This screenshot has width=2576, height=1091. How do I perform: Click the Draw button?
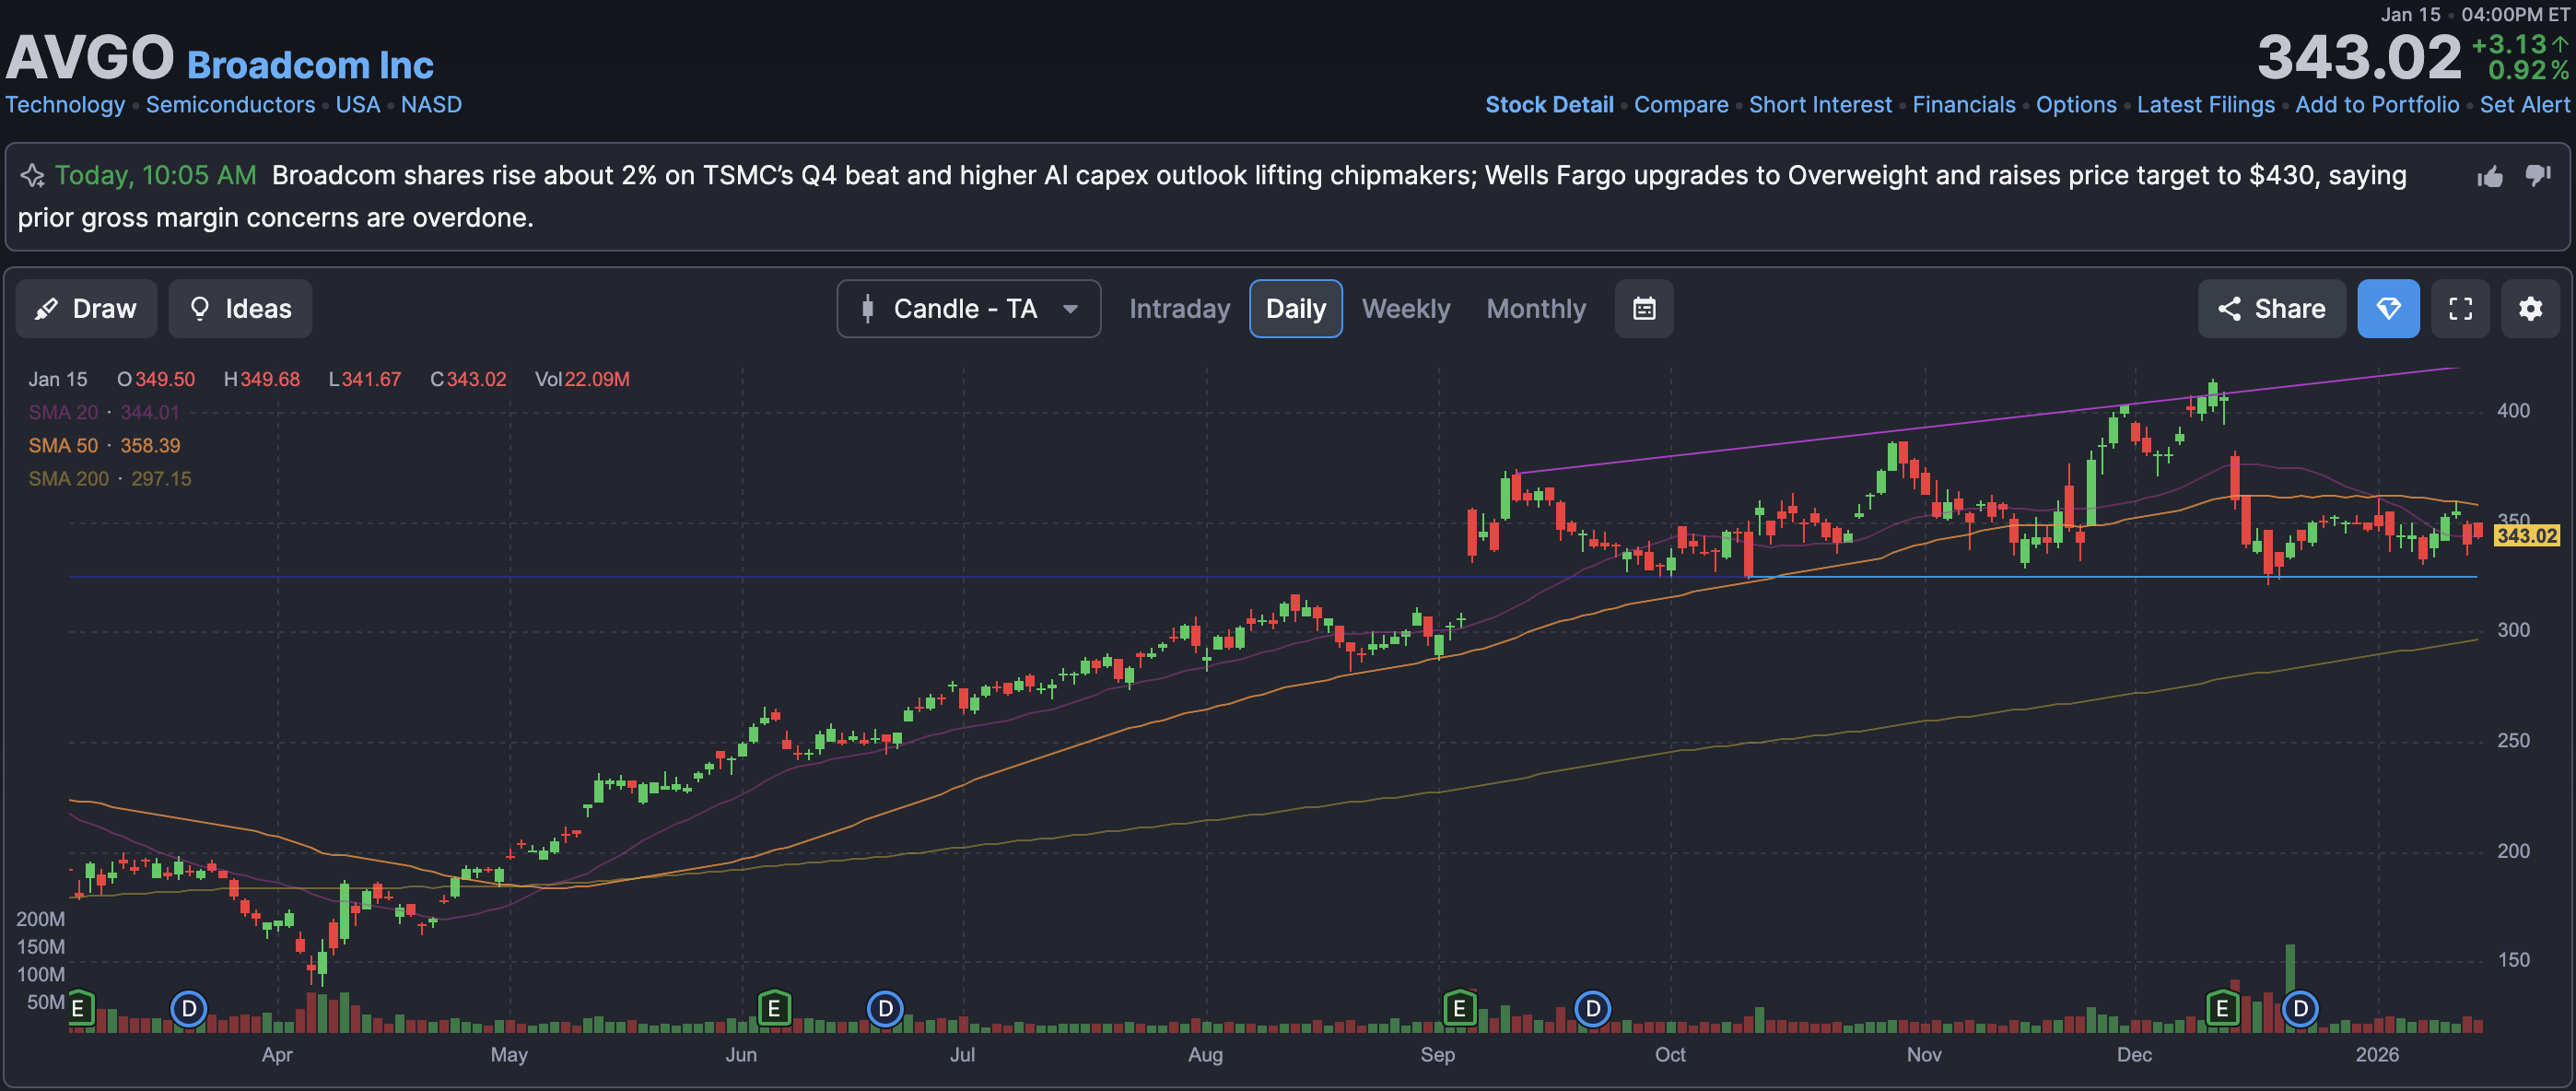click(x=87, y=309)
